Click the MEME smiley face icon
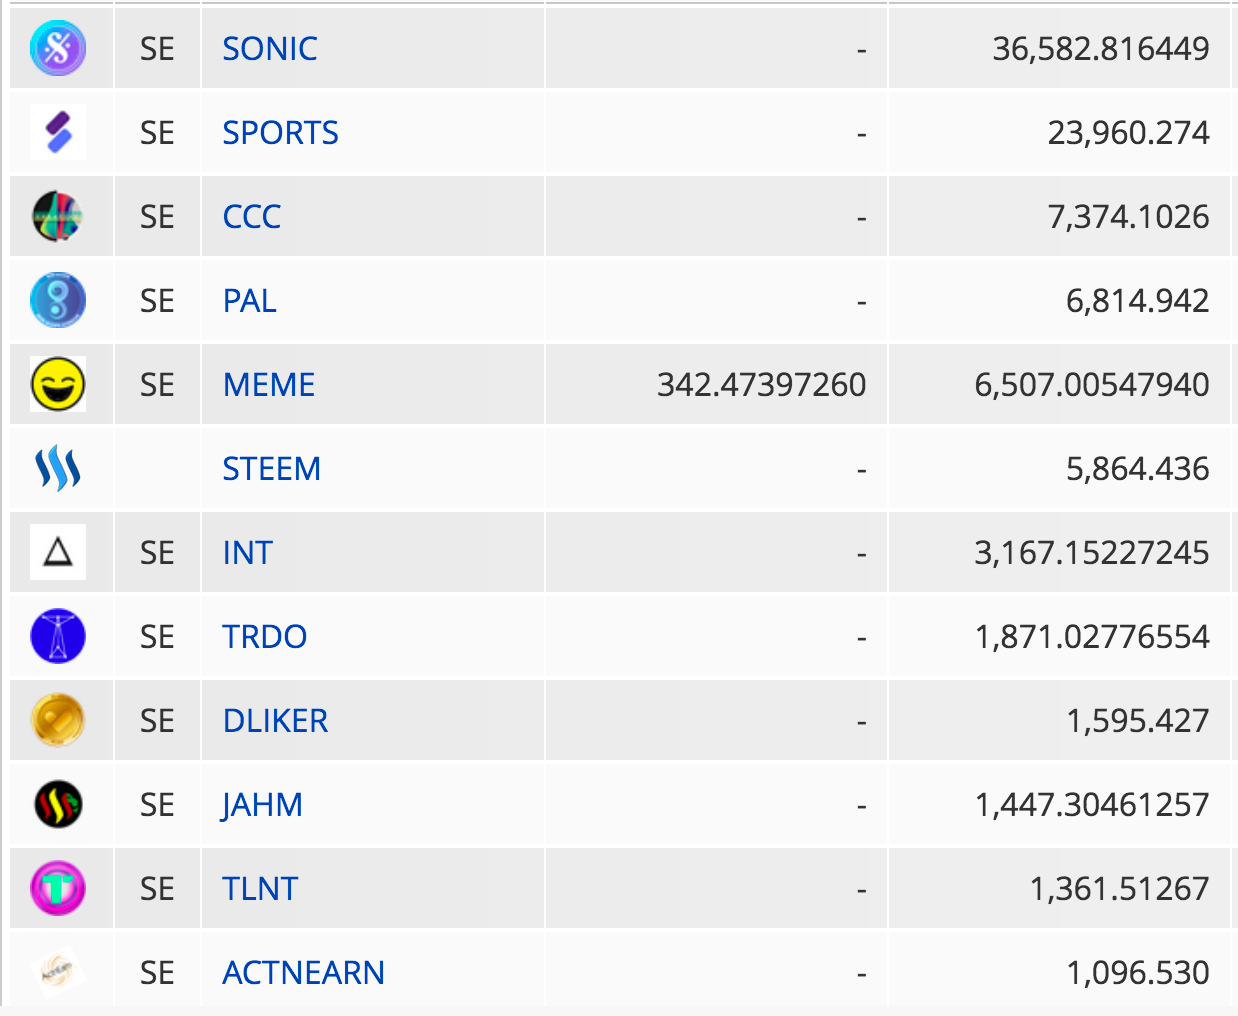Screen dimensions: 1238x1016 58,384
